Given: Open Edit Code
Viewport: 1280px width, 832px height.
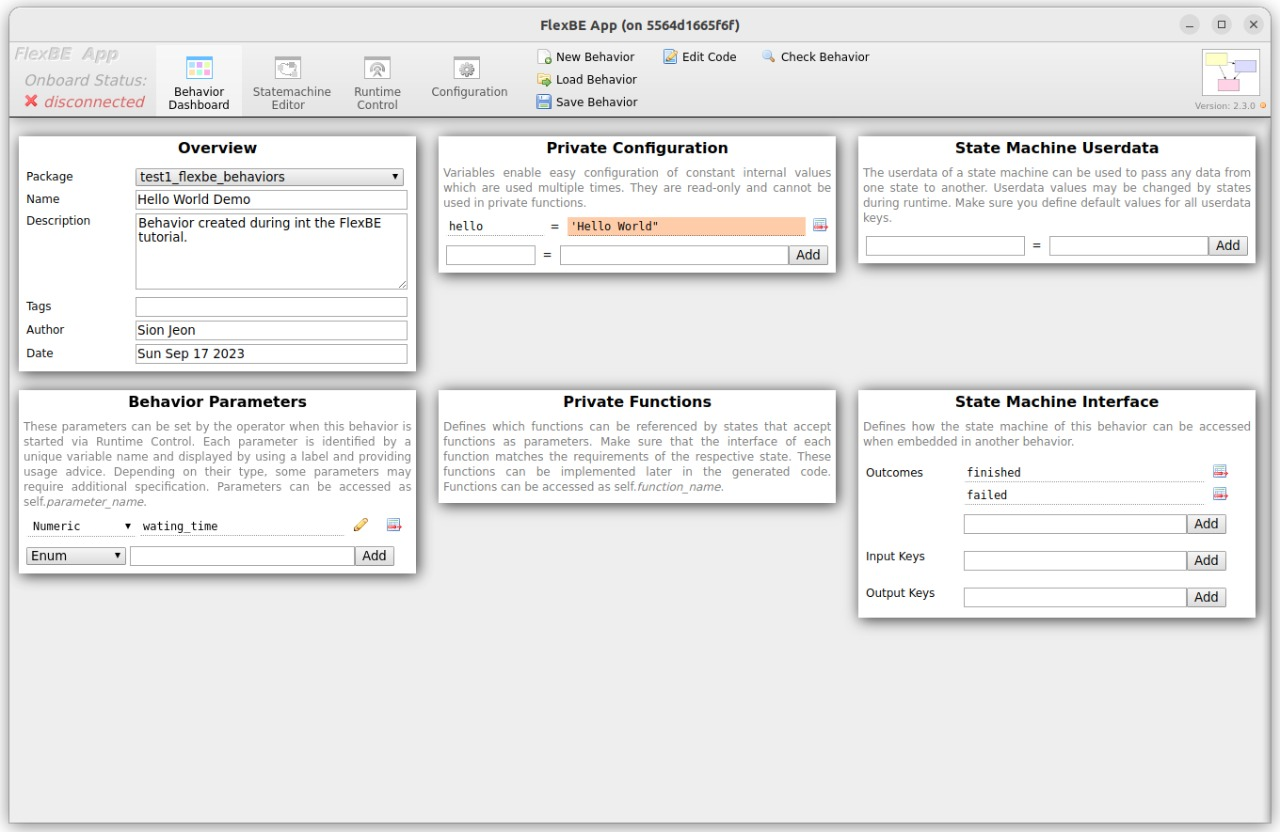Looking at the screenshot, I should [700, 57].
